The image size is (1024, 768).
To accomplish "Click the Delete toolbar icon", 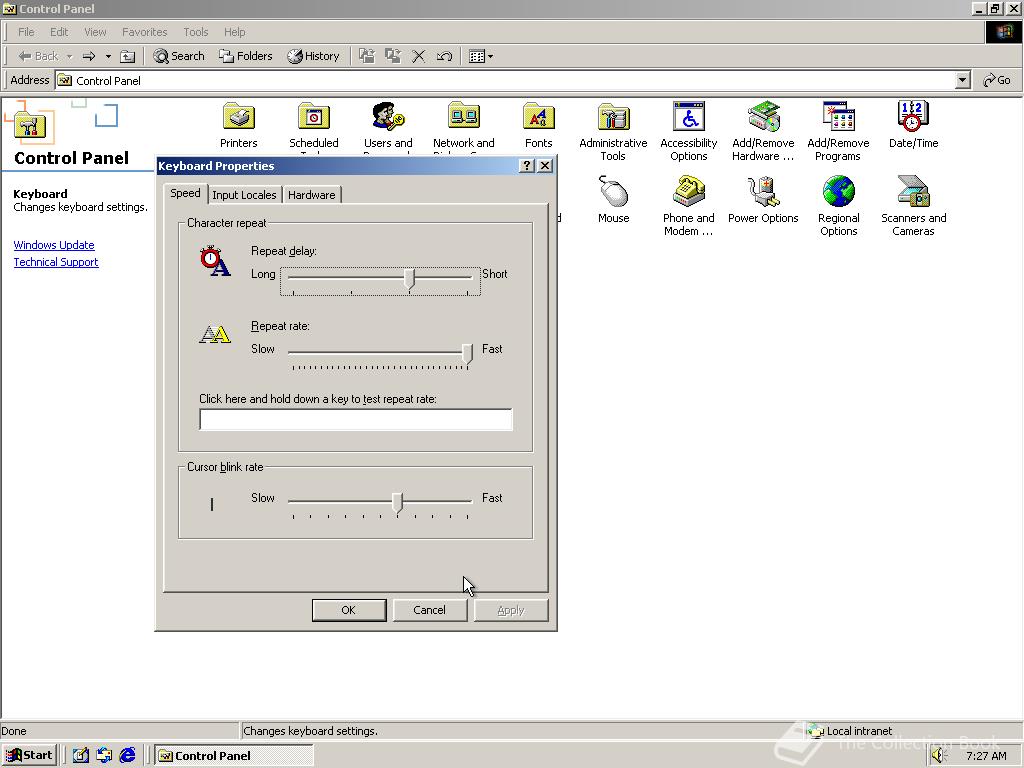I will pyautogui.click(x=419, y=56).
